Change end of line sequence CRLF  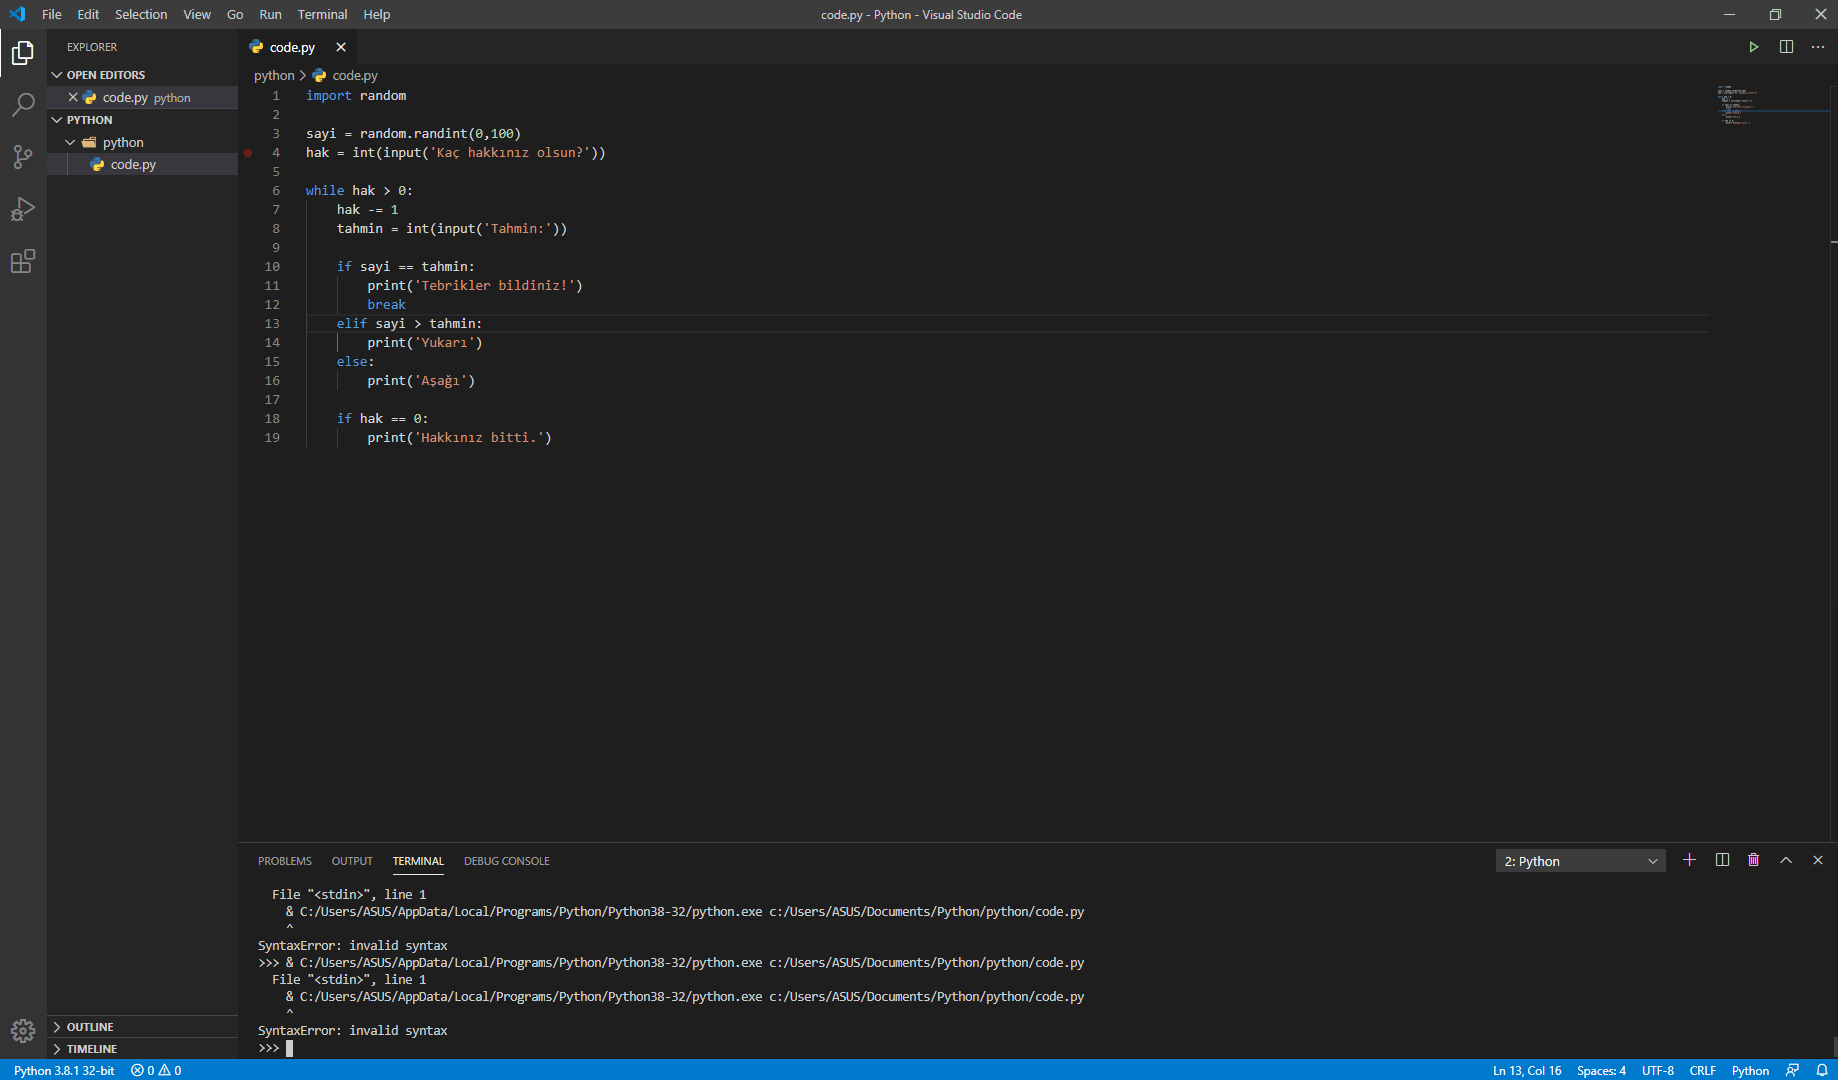coord(1703,1070)
